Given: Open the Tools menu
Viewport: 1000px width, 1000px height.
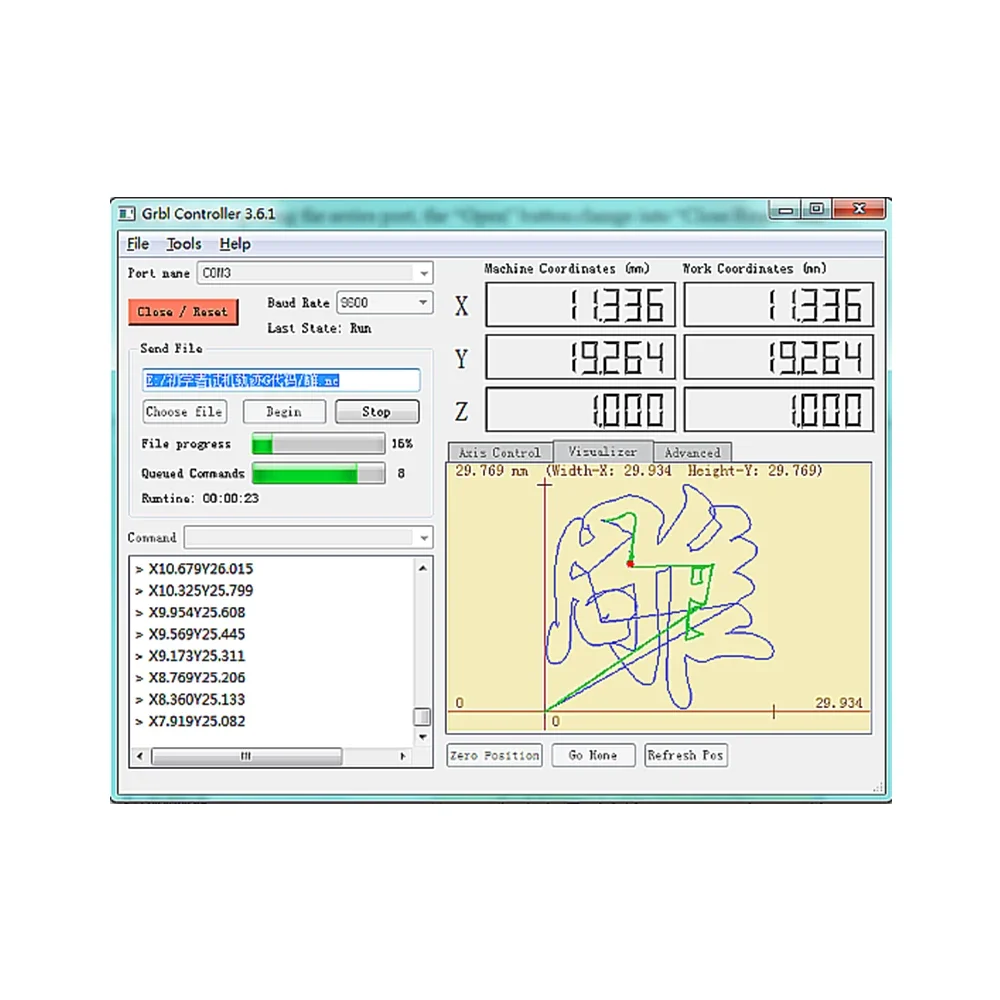Looking at the screenshot, I should coord(184,244).
